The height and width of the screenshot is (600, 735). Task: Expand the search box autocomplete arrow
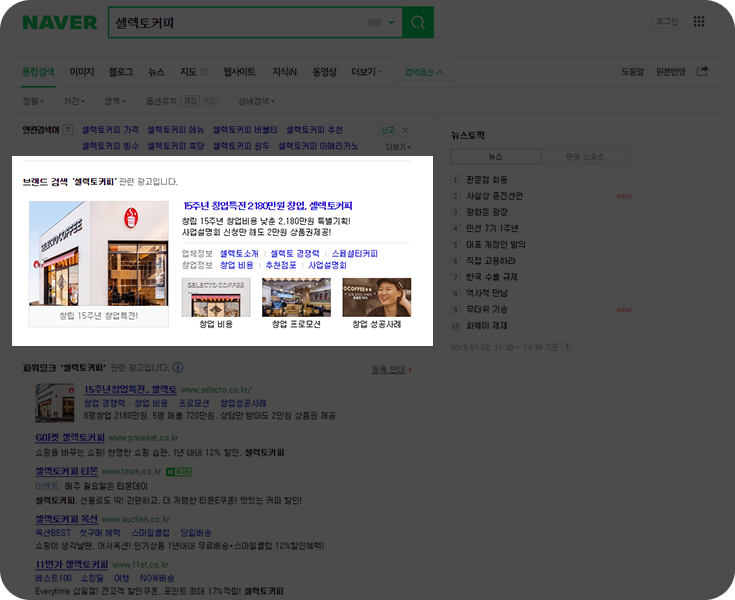click(391, 22)
